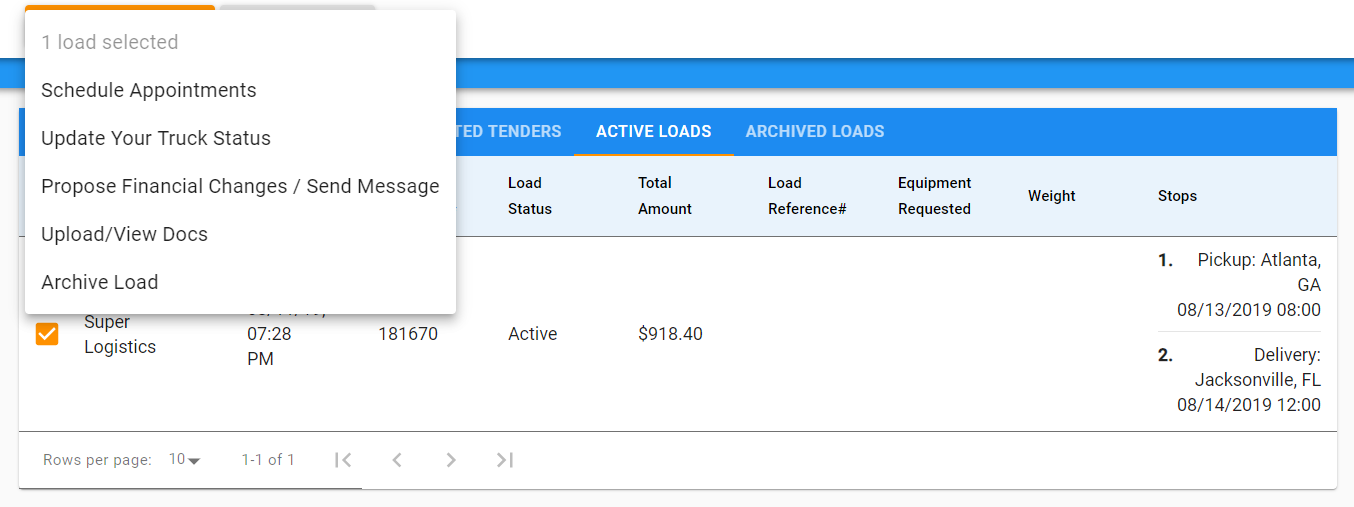Click the Load Reference# column header
This screenshot has height=507, width=1354.
tap(808, 196)
